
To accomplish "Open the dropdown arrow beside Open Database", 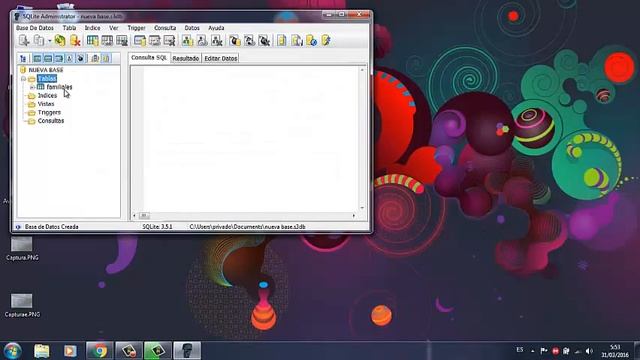I will pyautogui.click(x=49, y=41).
